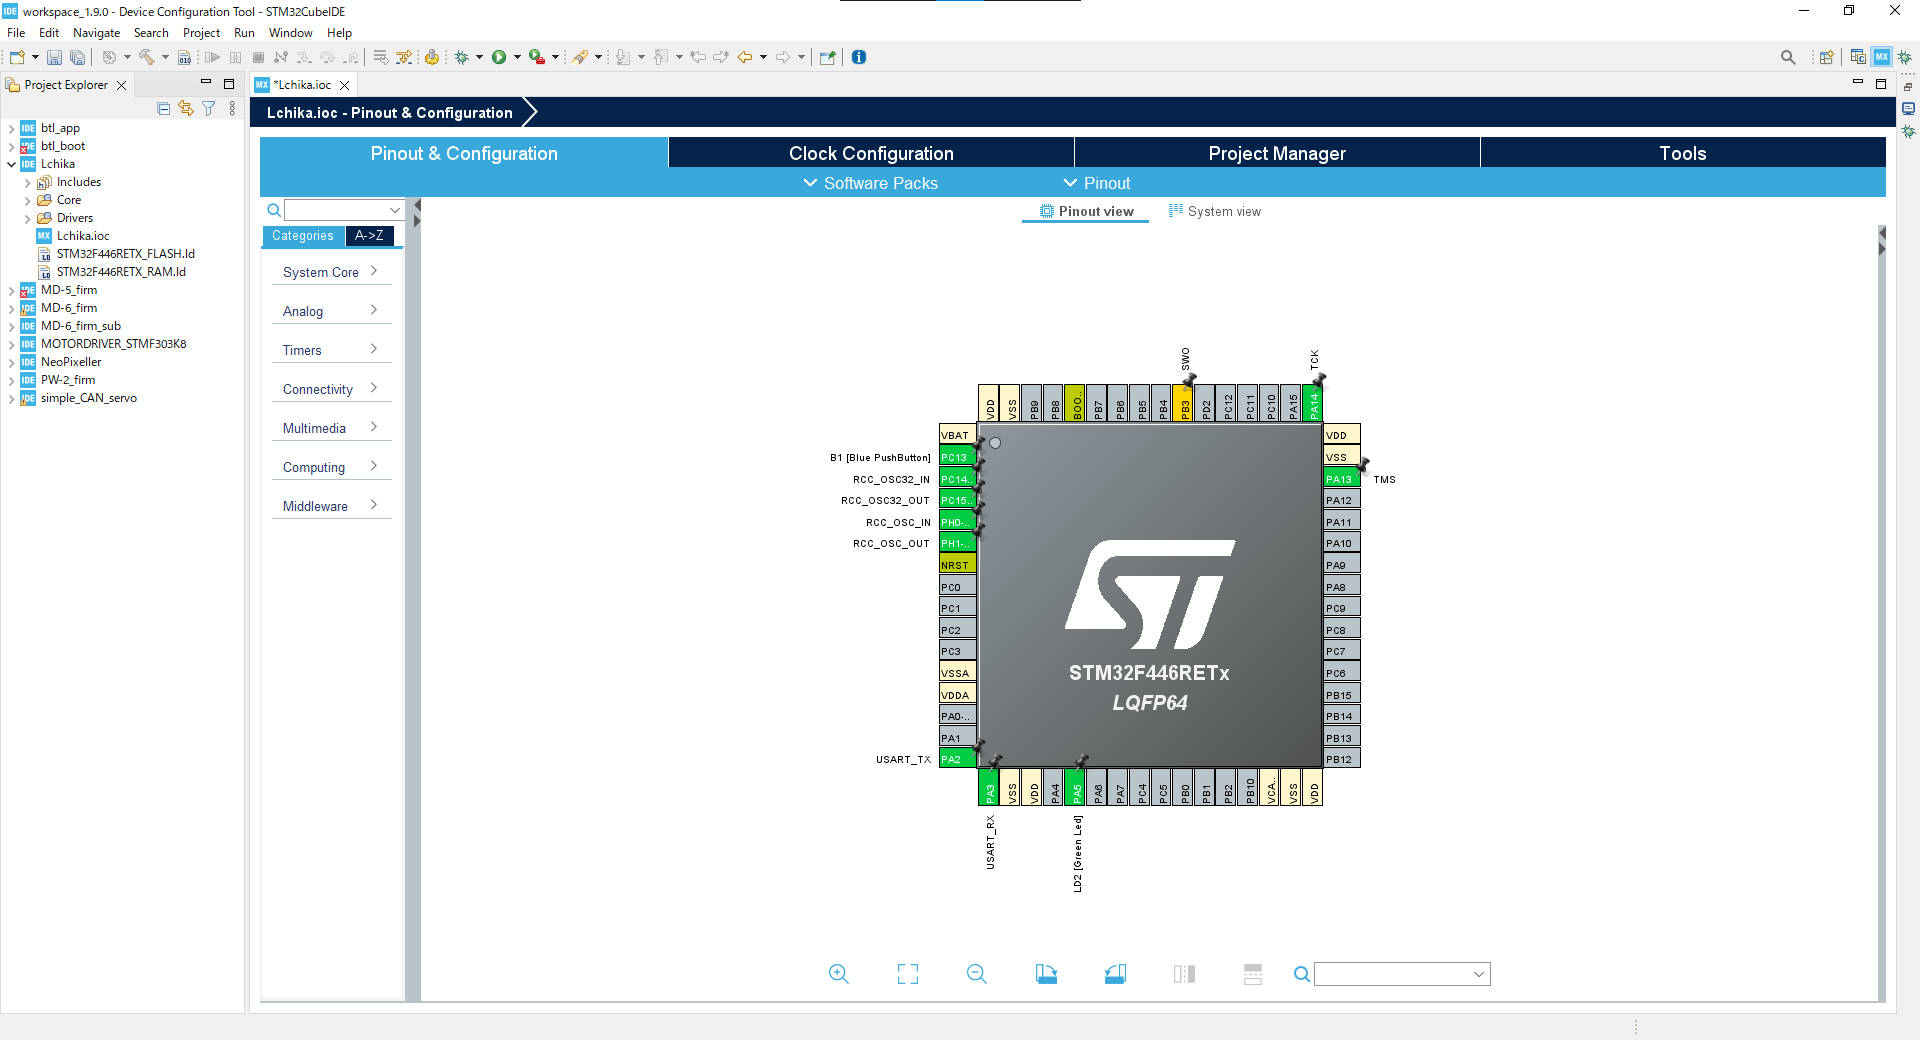The height and width of the screenshot is (1040, 1920).
Task: Switch to System view
Action: click(x=1215, y=211)
